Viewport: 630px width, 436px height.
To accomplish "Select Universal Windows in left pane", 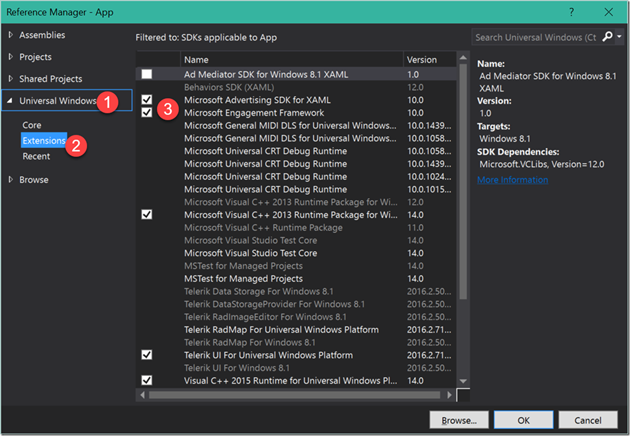I will click(58, 100).
